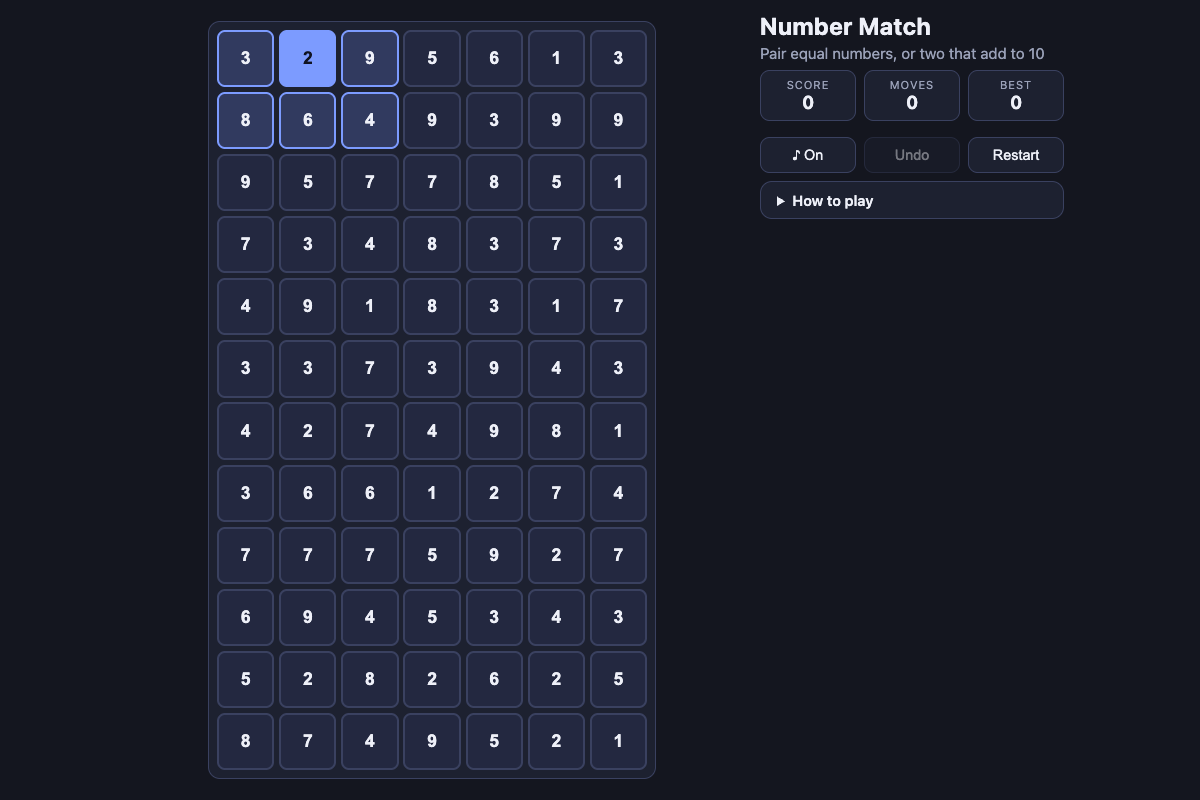The height and width of the screenshot is (800, 1200).
Task: Select the 9 tile in the first row
Action: tap(370, 58)
